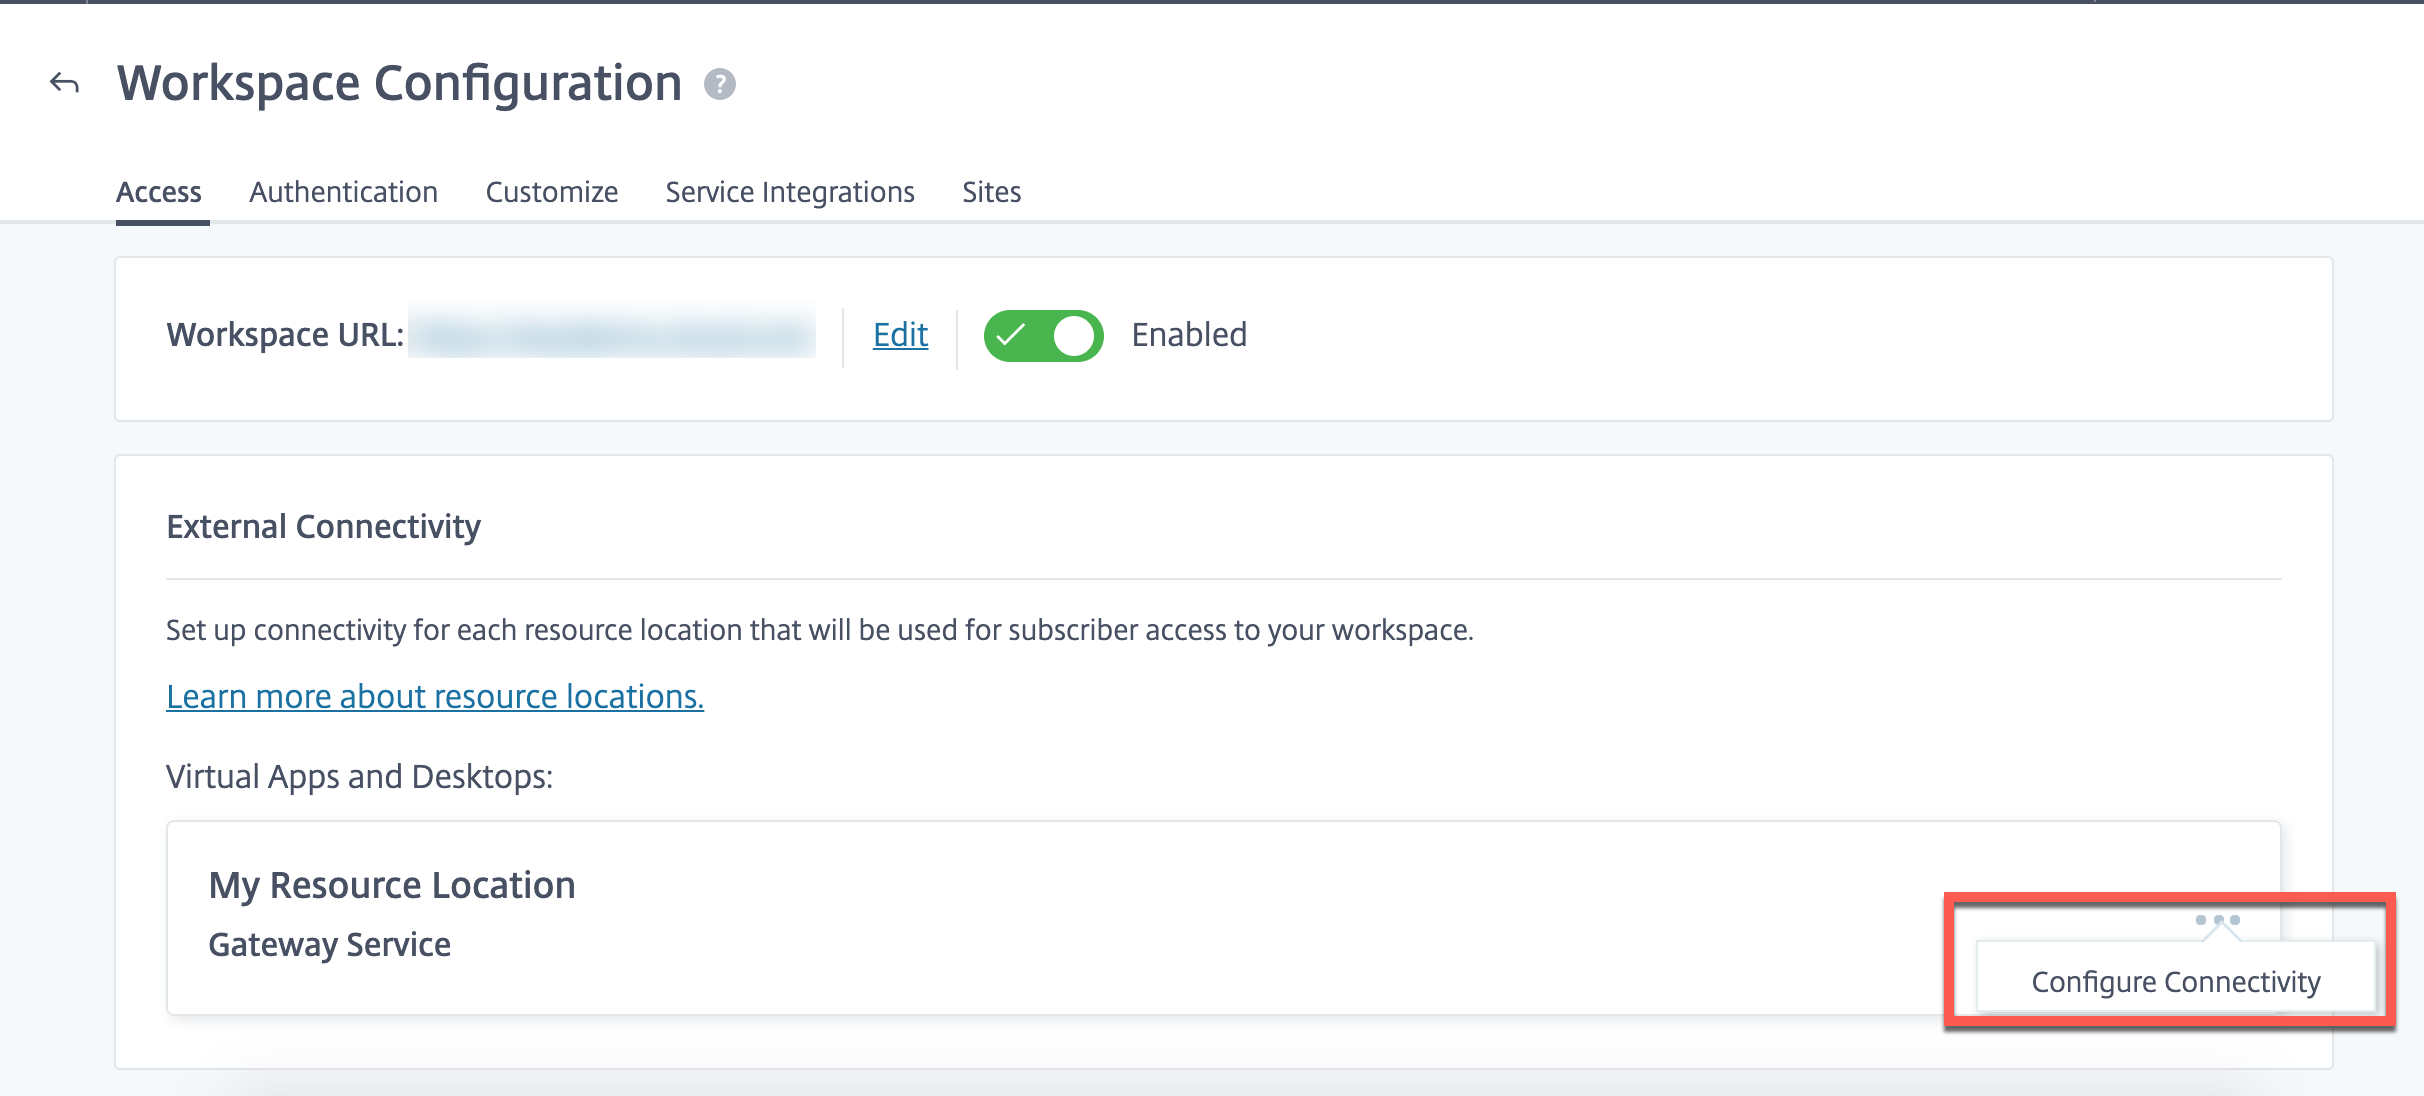Click the edit pencil icon for URL

pyautogui.click(x=897, y=335)
